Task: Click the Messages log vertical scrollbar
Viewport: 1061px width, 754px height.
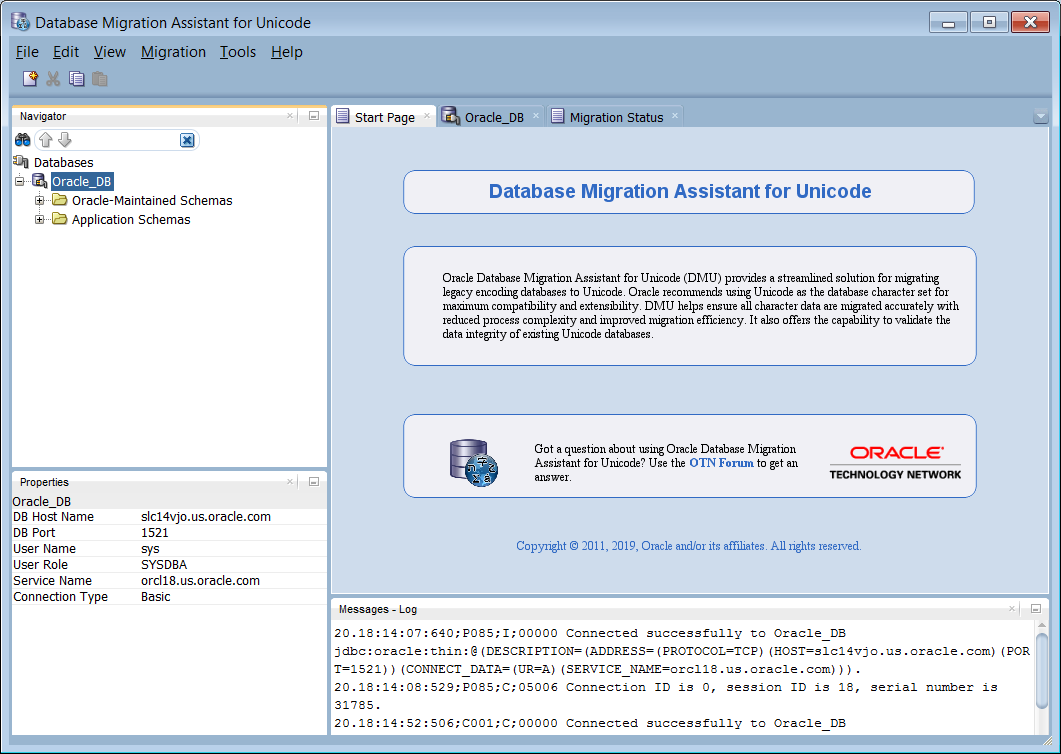Action: [1042, 670]
